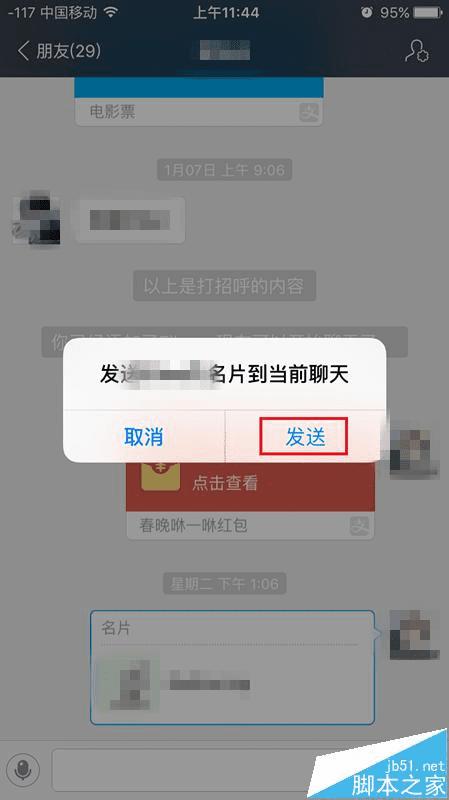Open the 名片 contact card message

point(232,667)
